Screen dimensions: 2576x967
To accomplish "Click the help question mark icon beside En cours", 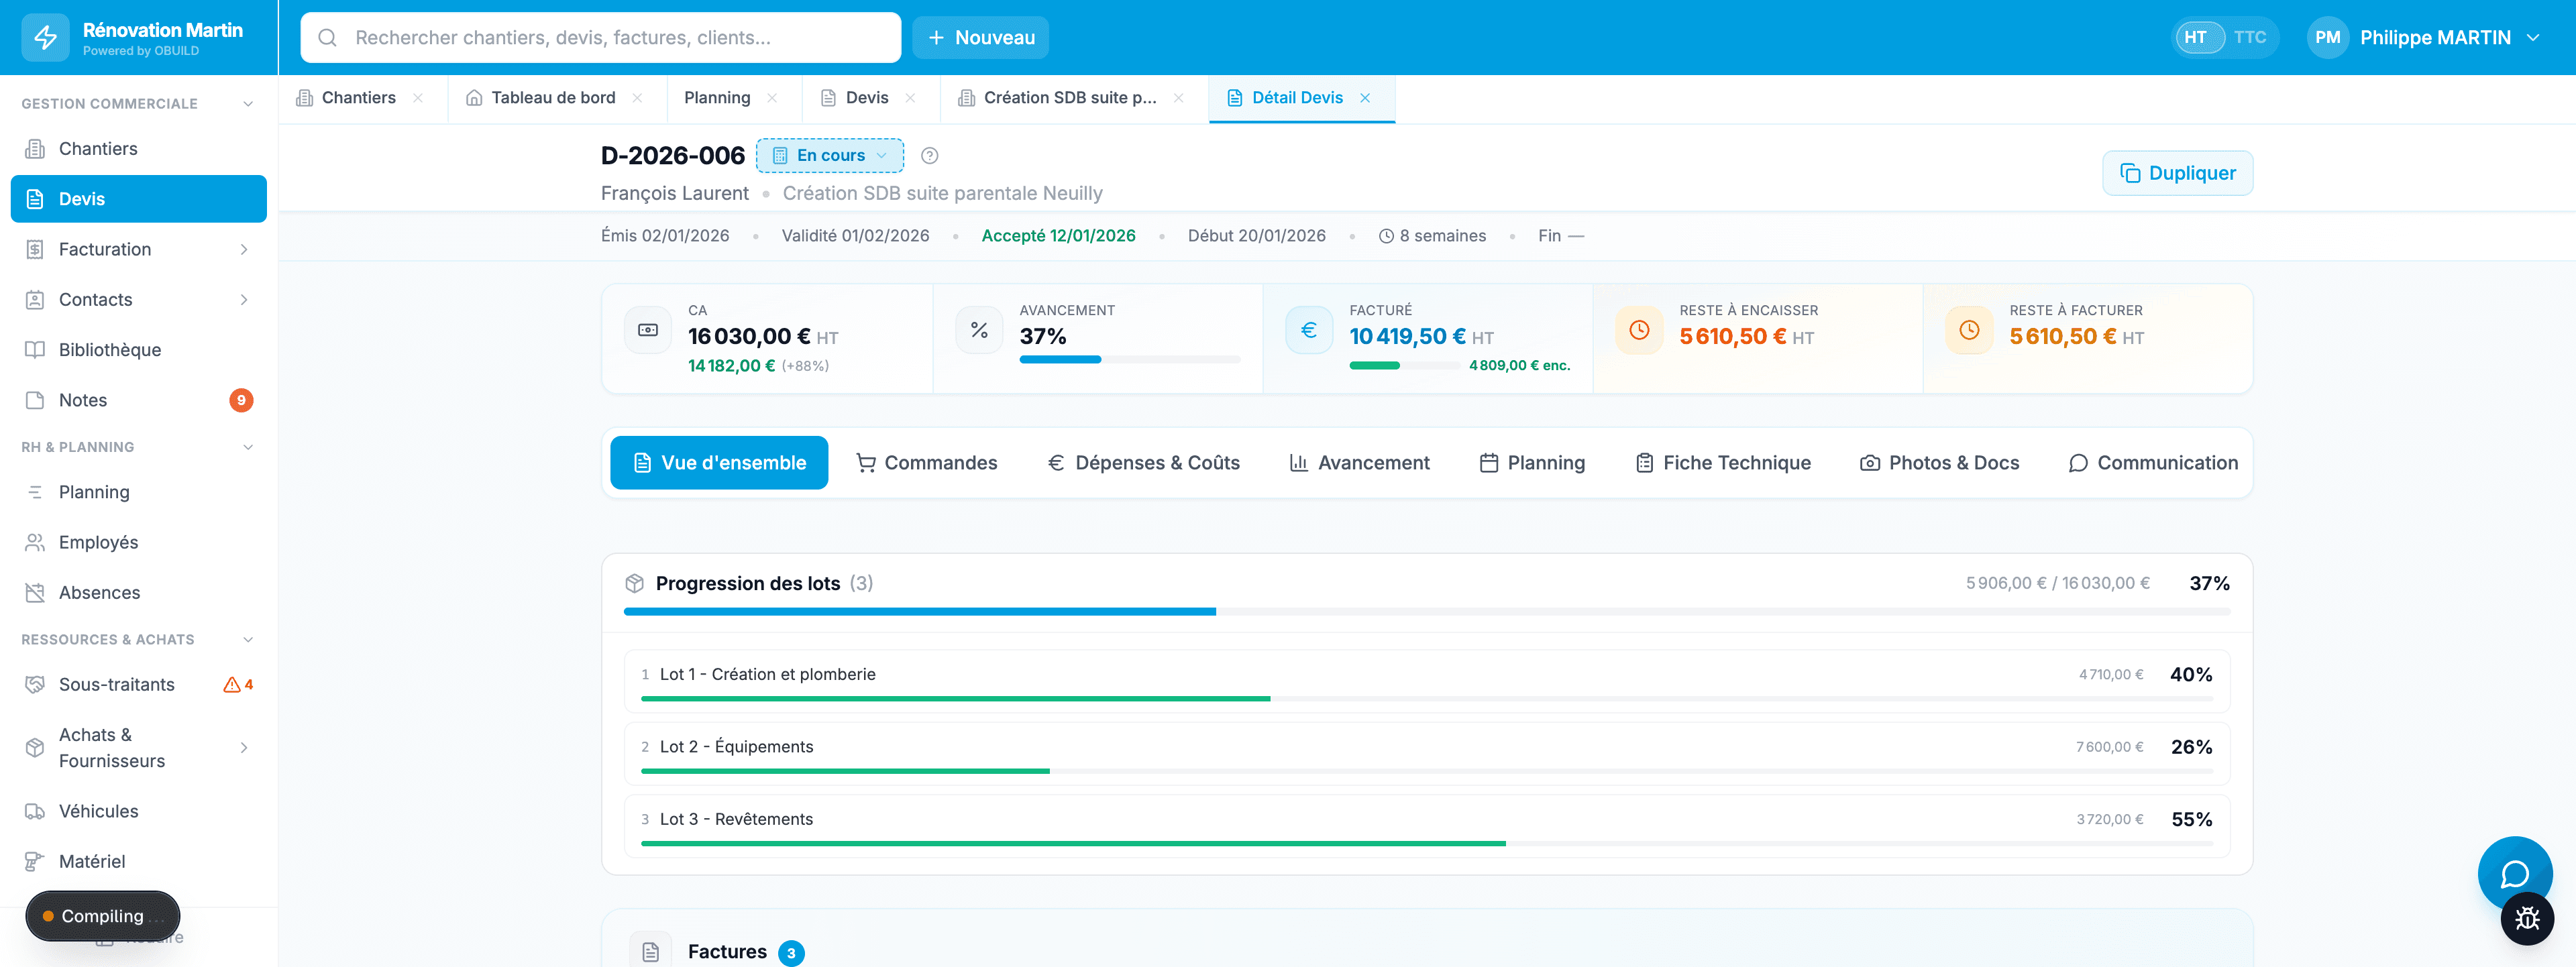I will pos(929,156).
